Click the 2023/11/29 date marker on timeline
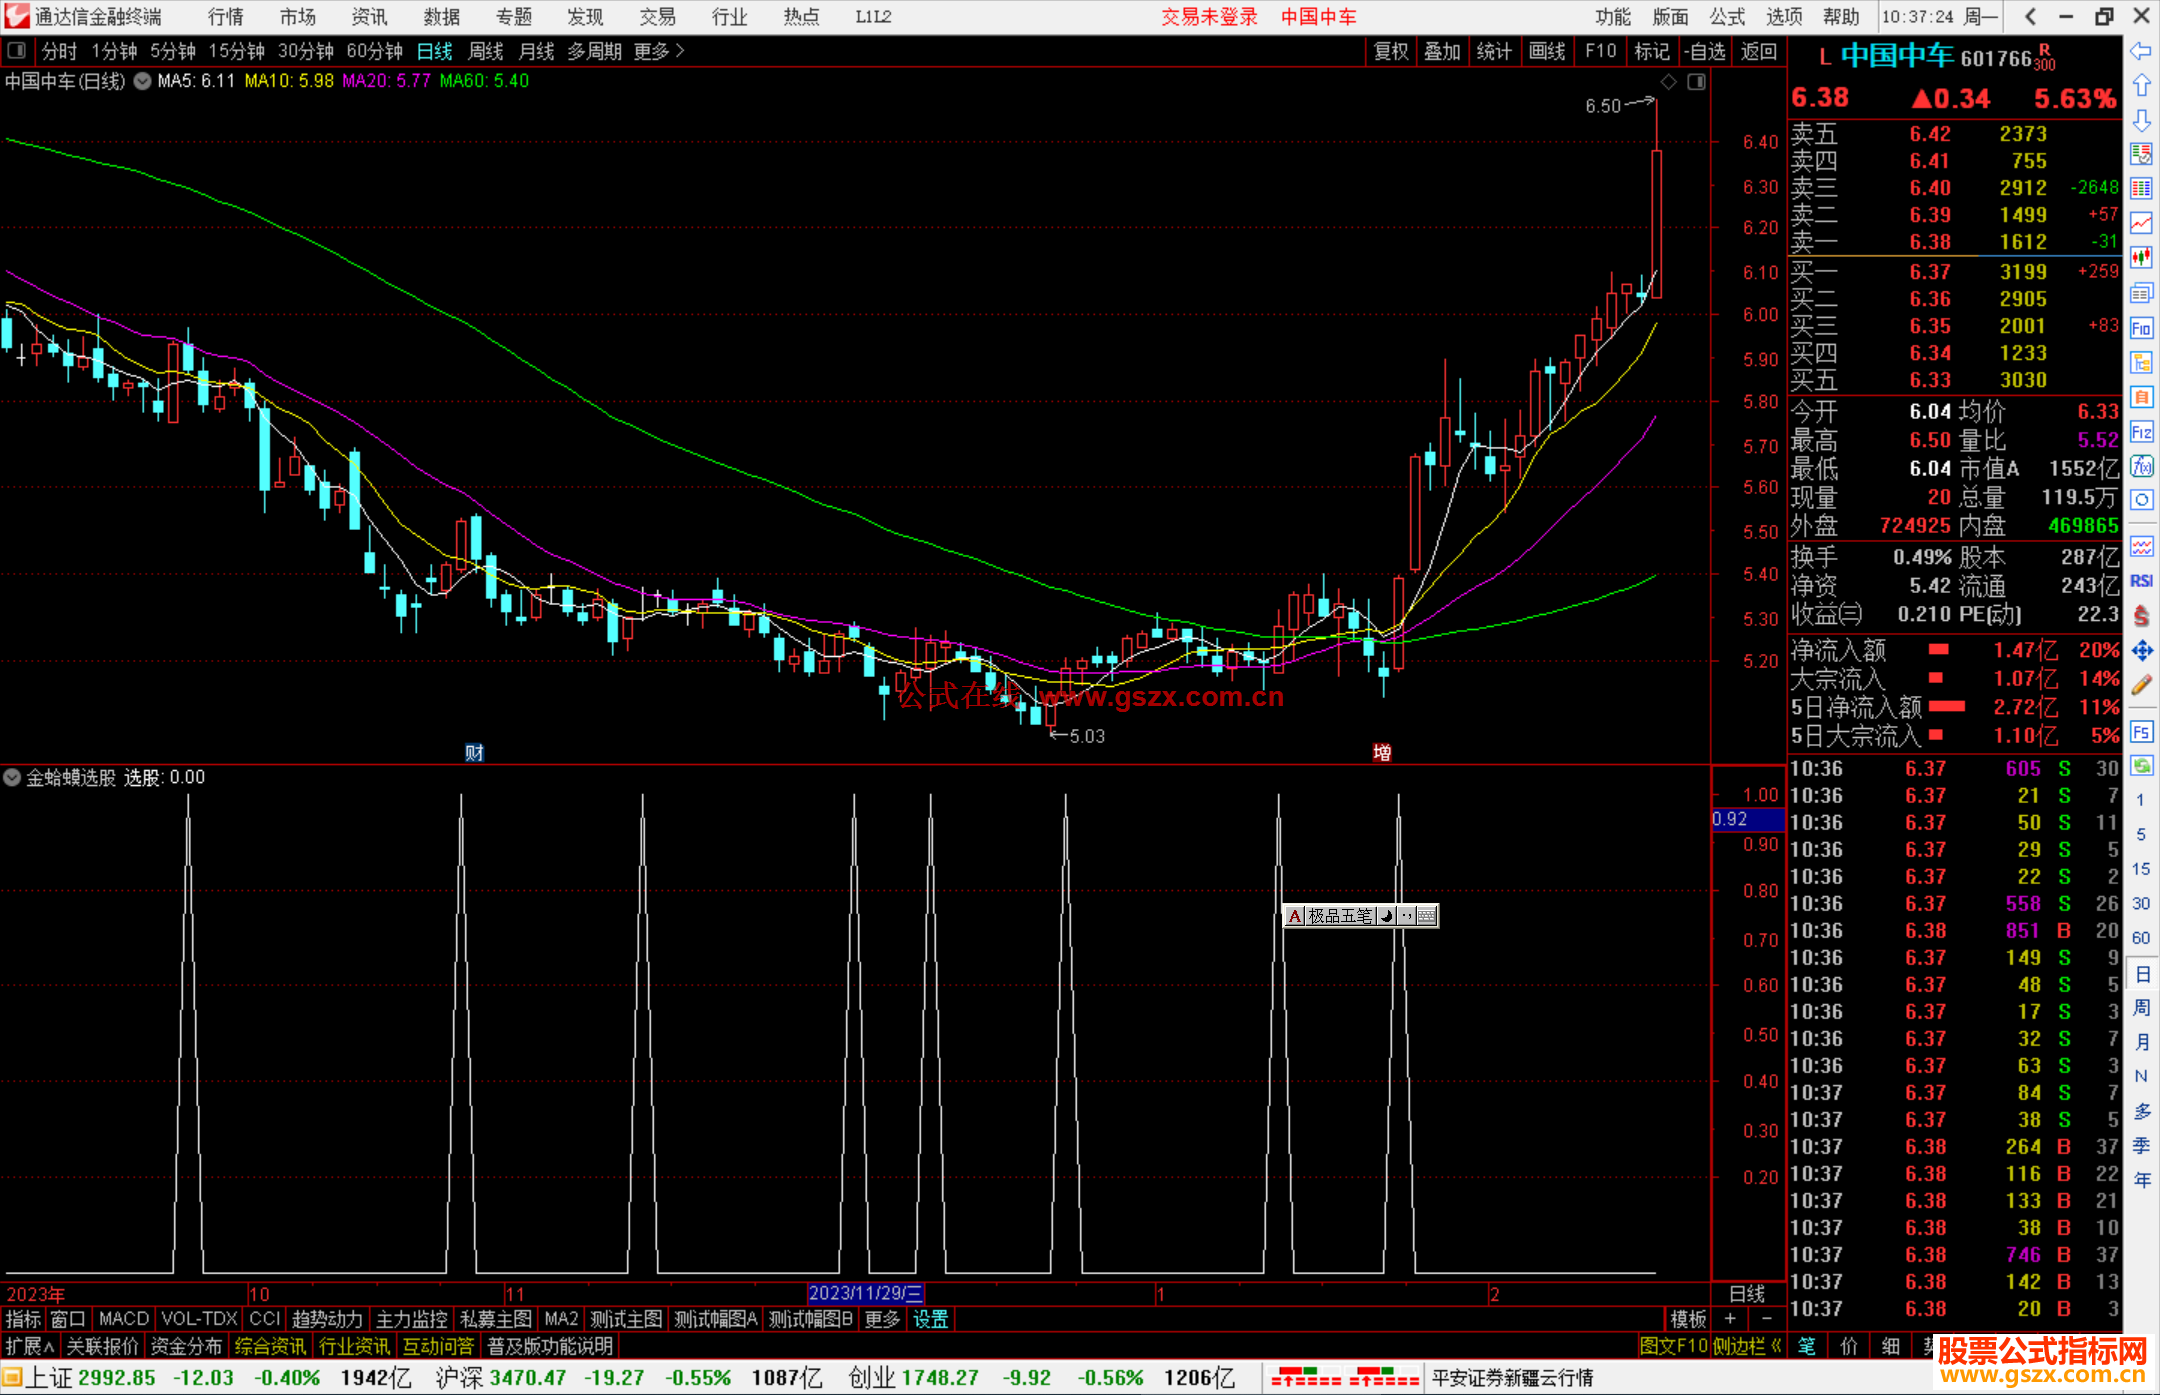The image size is (2160, 1395). point(865,1293)
